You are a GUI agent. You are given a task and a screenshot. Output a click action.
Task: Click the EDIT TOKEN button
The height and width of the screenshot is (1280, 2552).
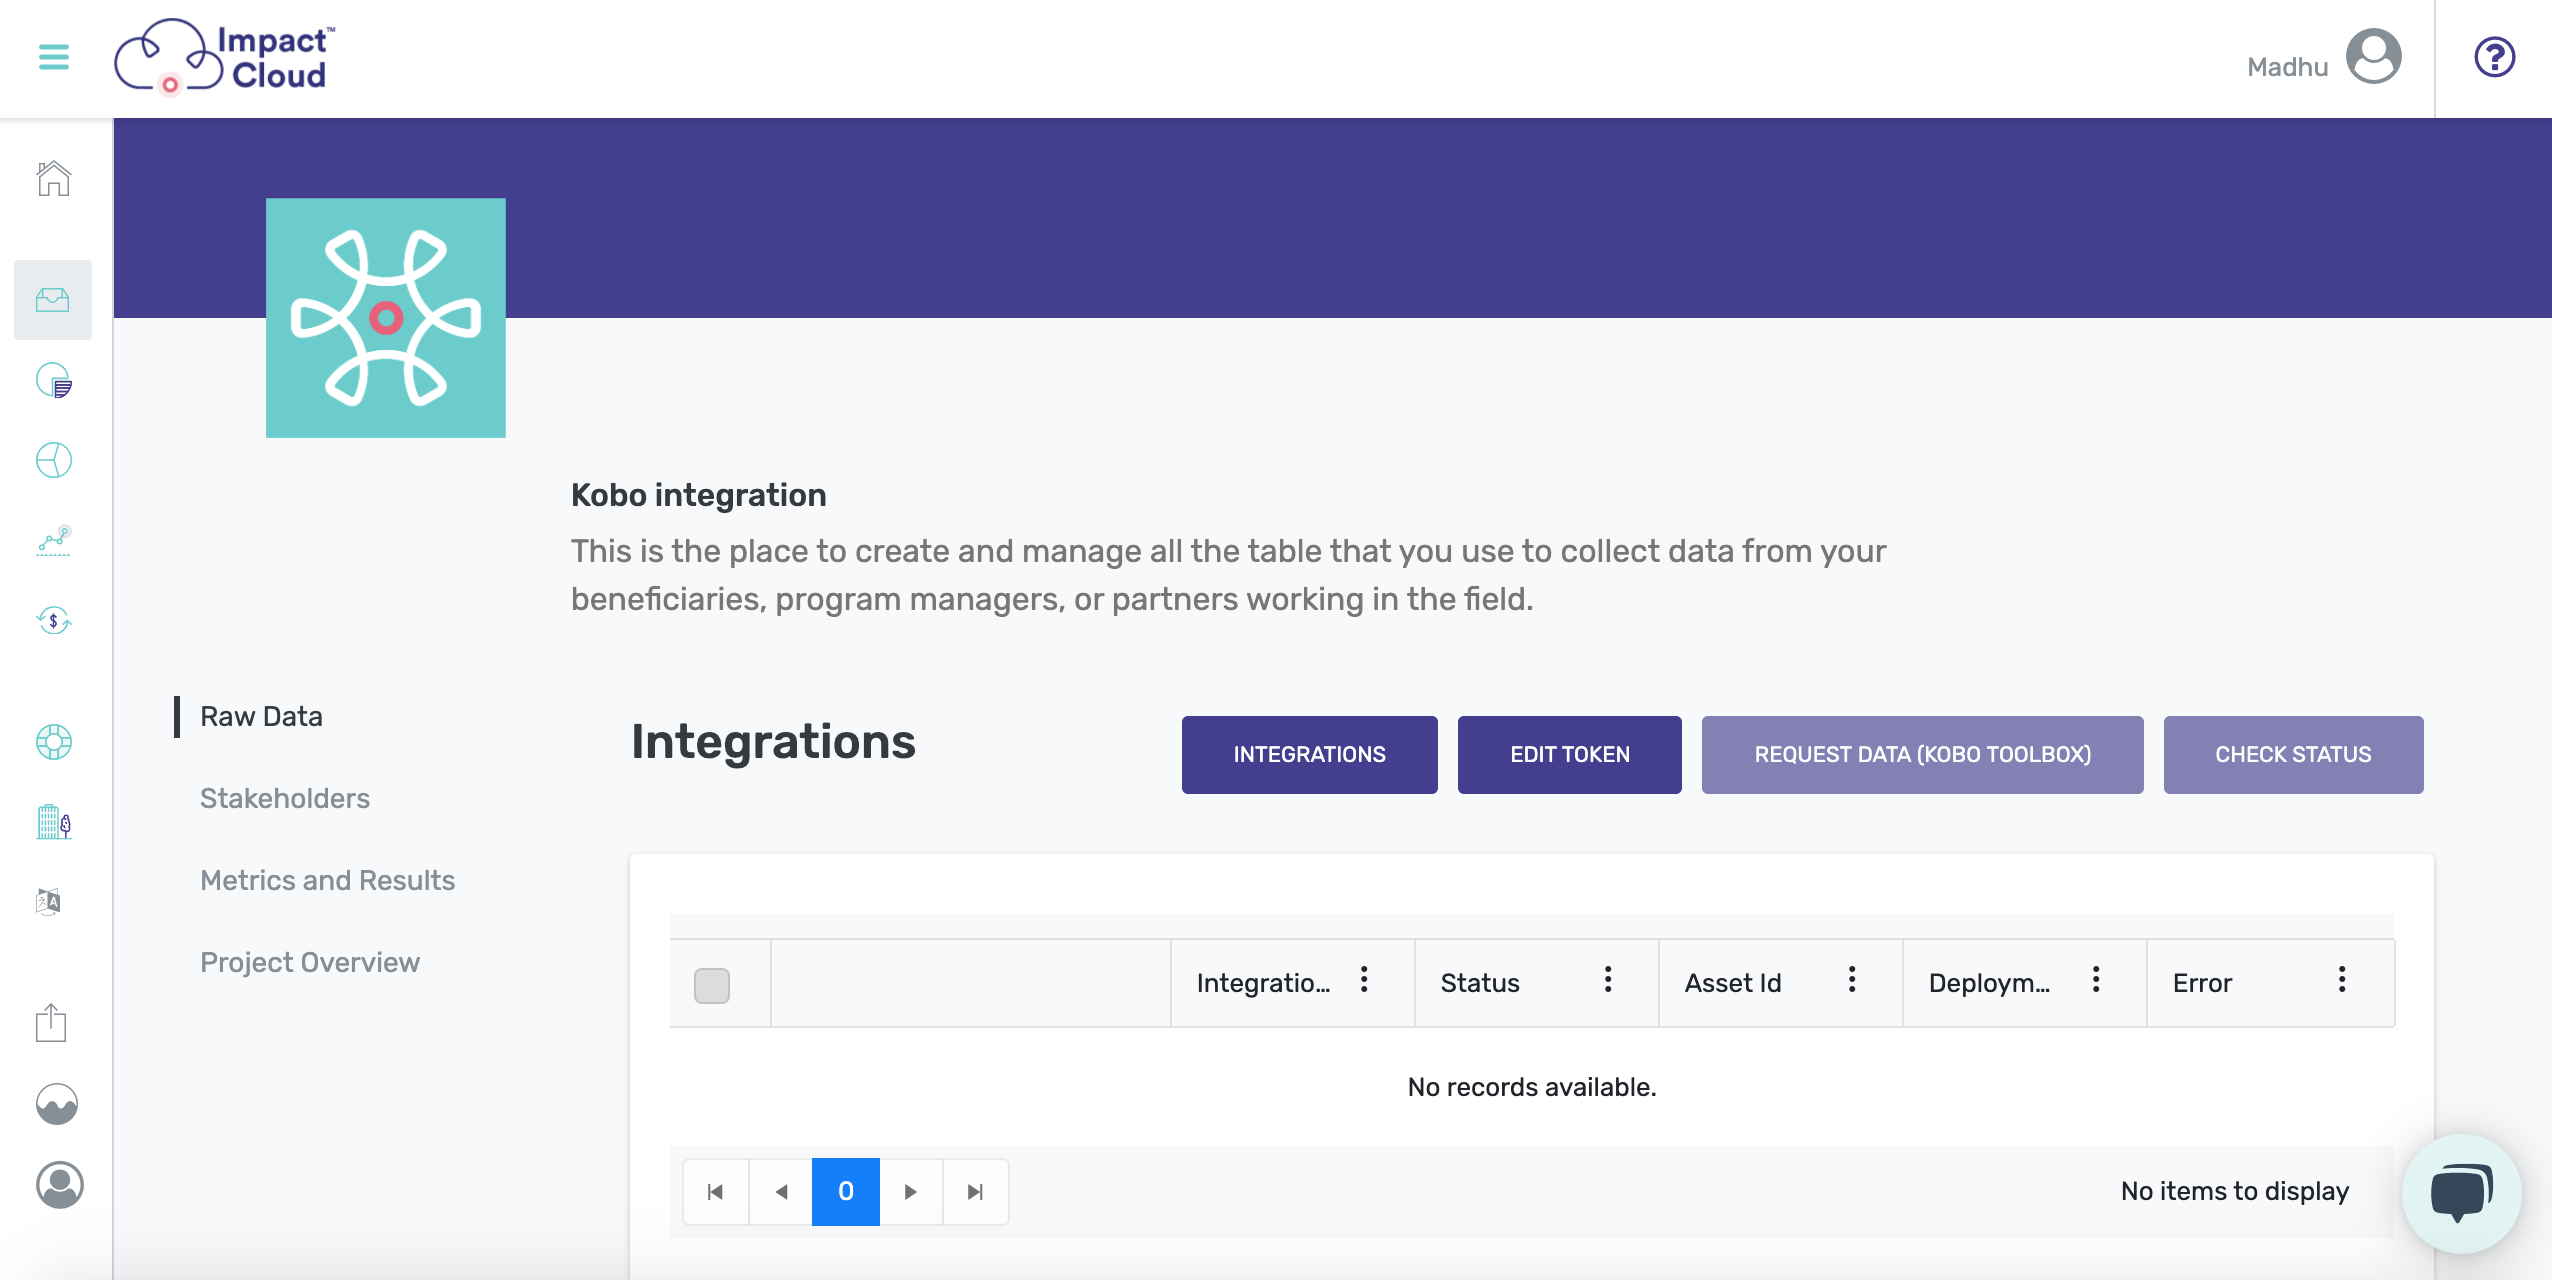click(x=1570, y=755)
